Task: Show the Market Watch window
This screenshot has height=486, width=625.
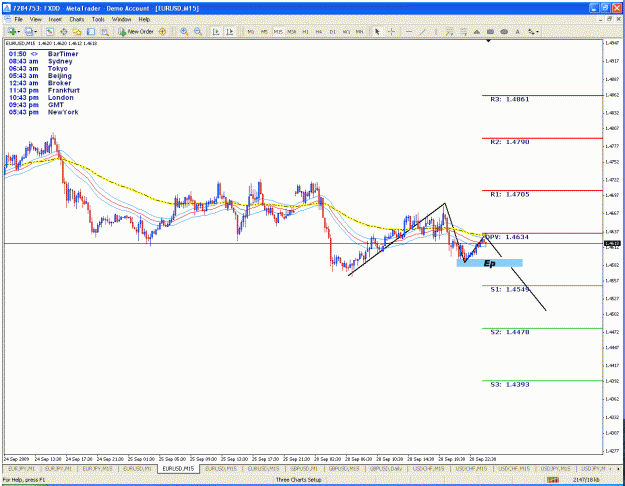Action: 49,31
